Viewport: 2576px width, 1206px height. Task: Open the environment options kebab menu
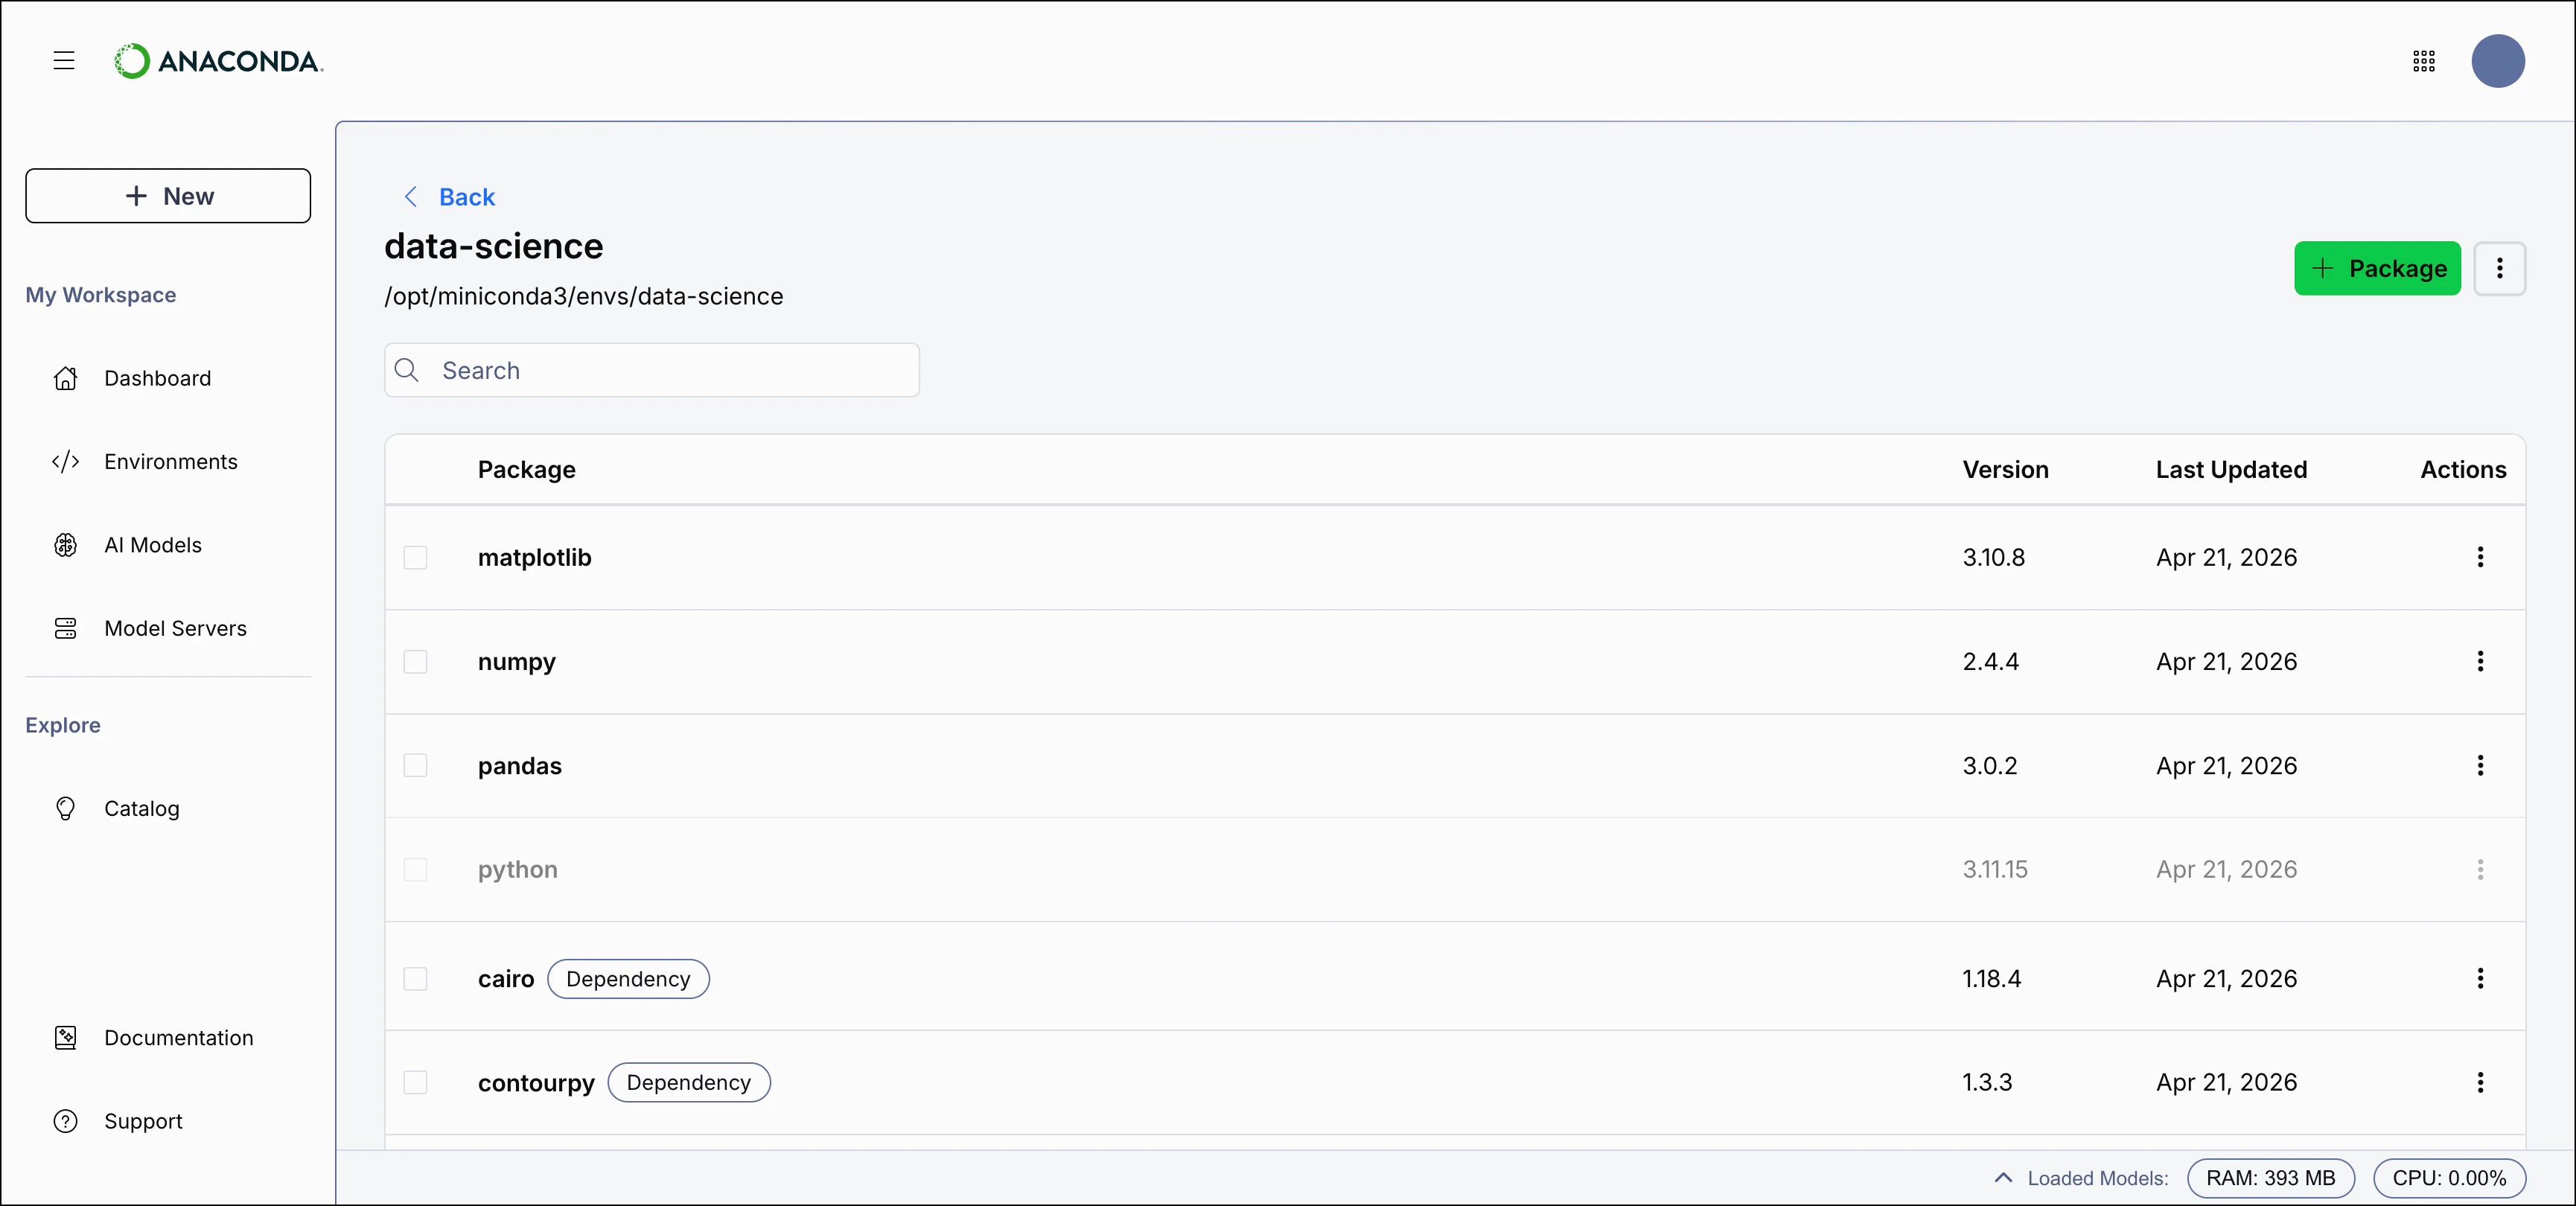[2499, 268]
